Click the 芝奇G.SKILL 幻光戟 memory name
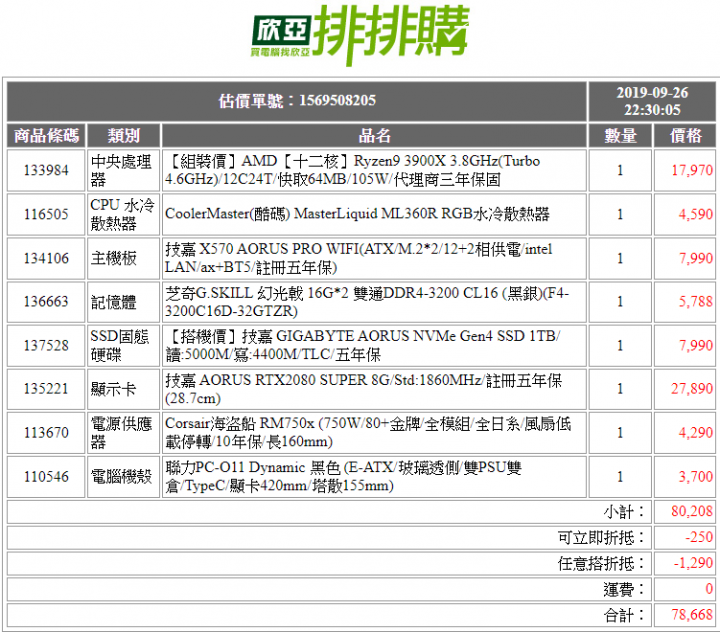 [367, 302]
